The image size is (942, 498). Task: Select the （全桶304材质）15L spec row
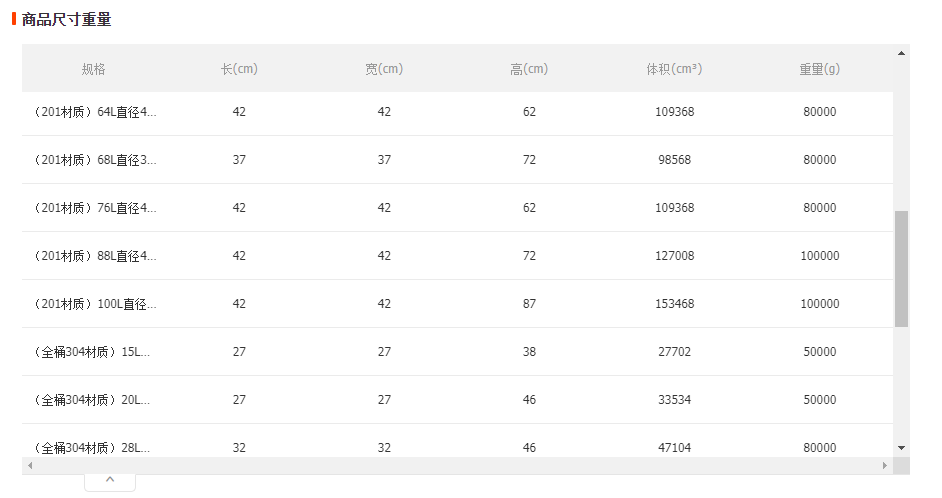457,352
